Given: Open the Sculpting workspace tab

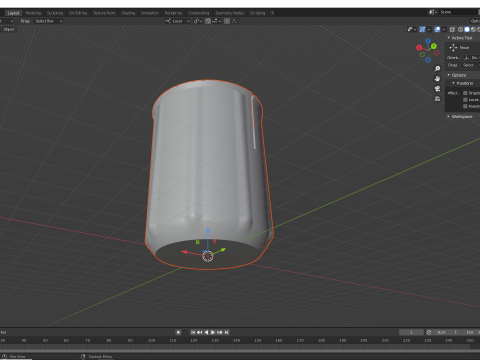Looking at the screenshot, I should click(55, 13).
